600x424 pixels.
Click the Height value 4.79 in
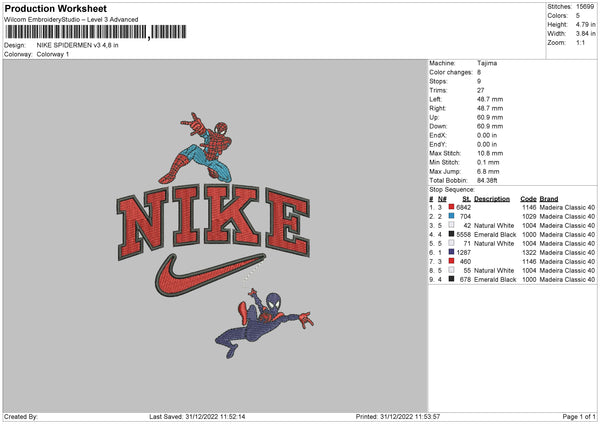coord(585,24)
